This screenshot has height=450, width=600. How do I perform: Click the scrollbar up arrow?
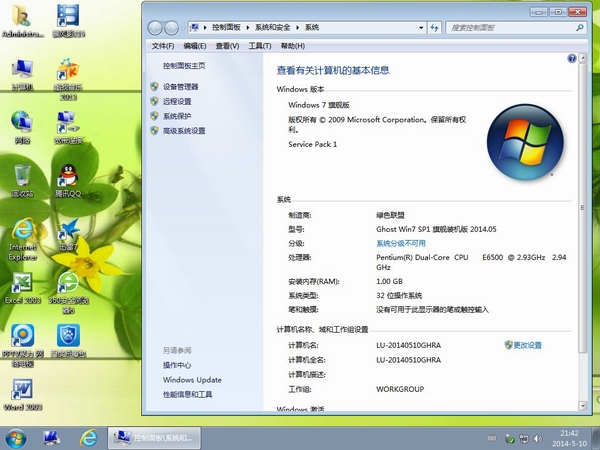[582, 59]
